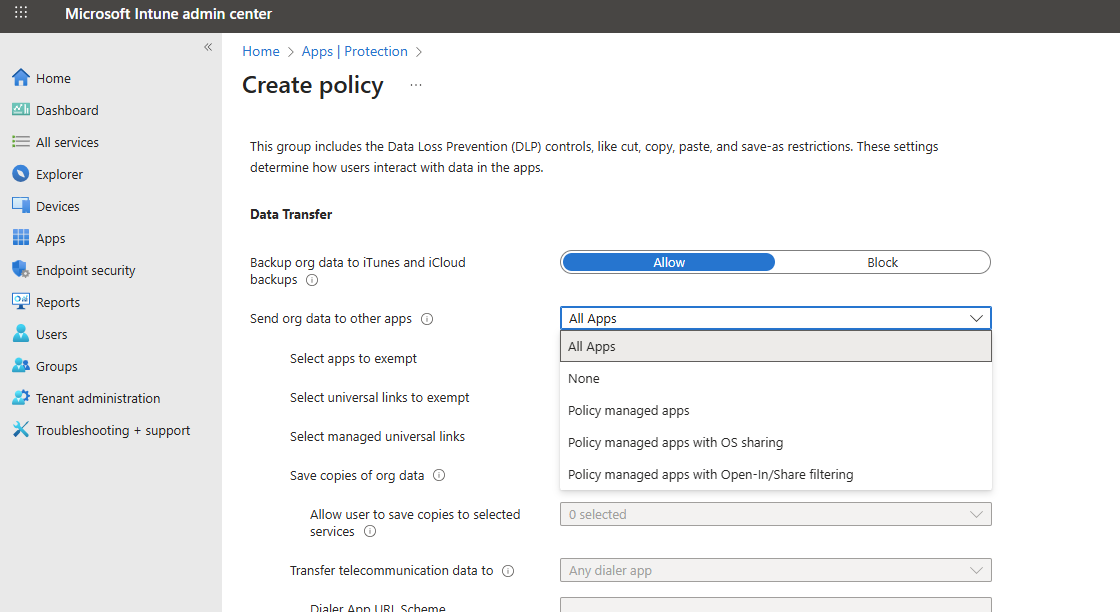The width and height of the screenshot is (1120, 612).
Task: Click the Endpoint security shield icon
Action: (x=21, y=270)
